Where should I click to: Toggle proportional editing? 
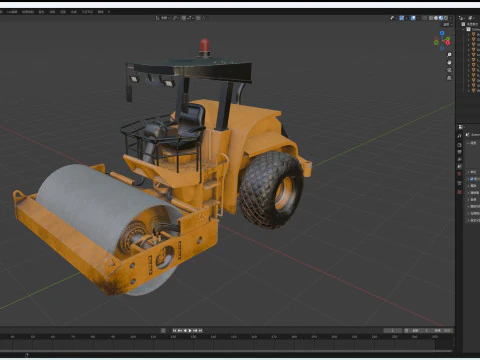[198, 18]
